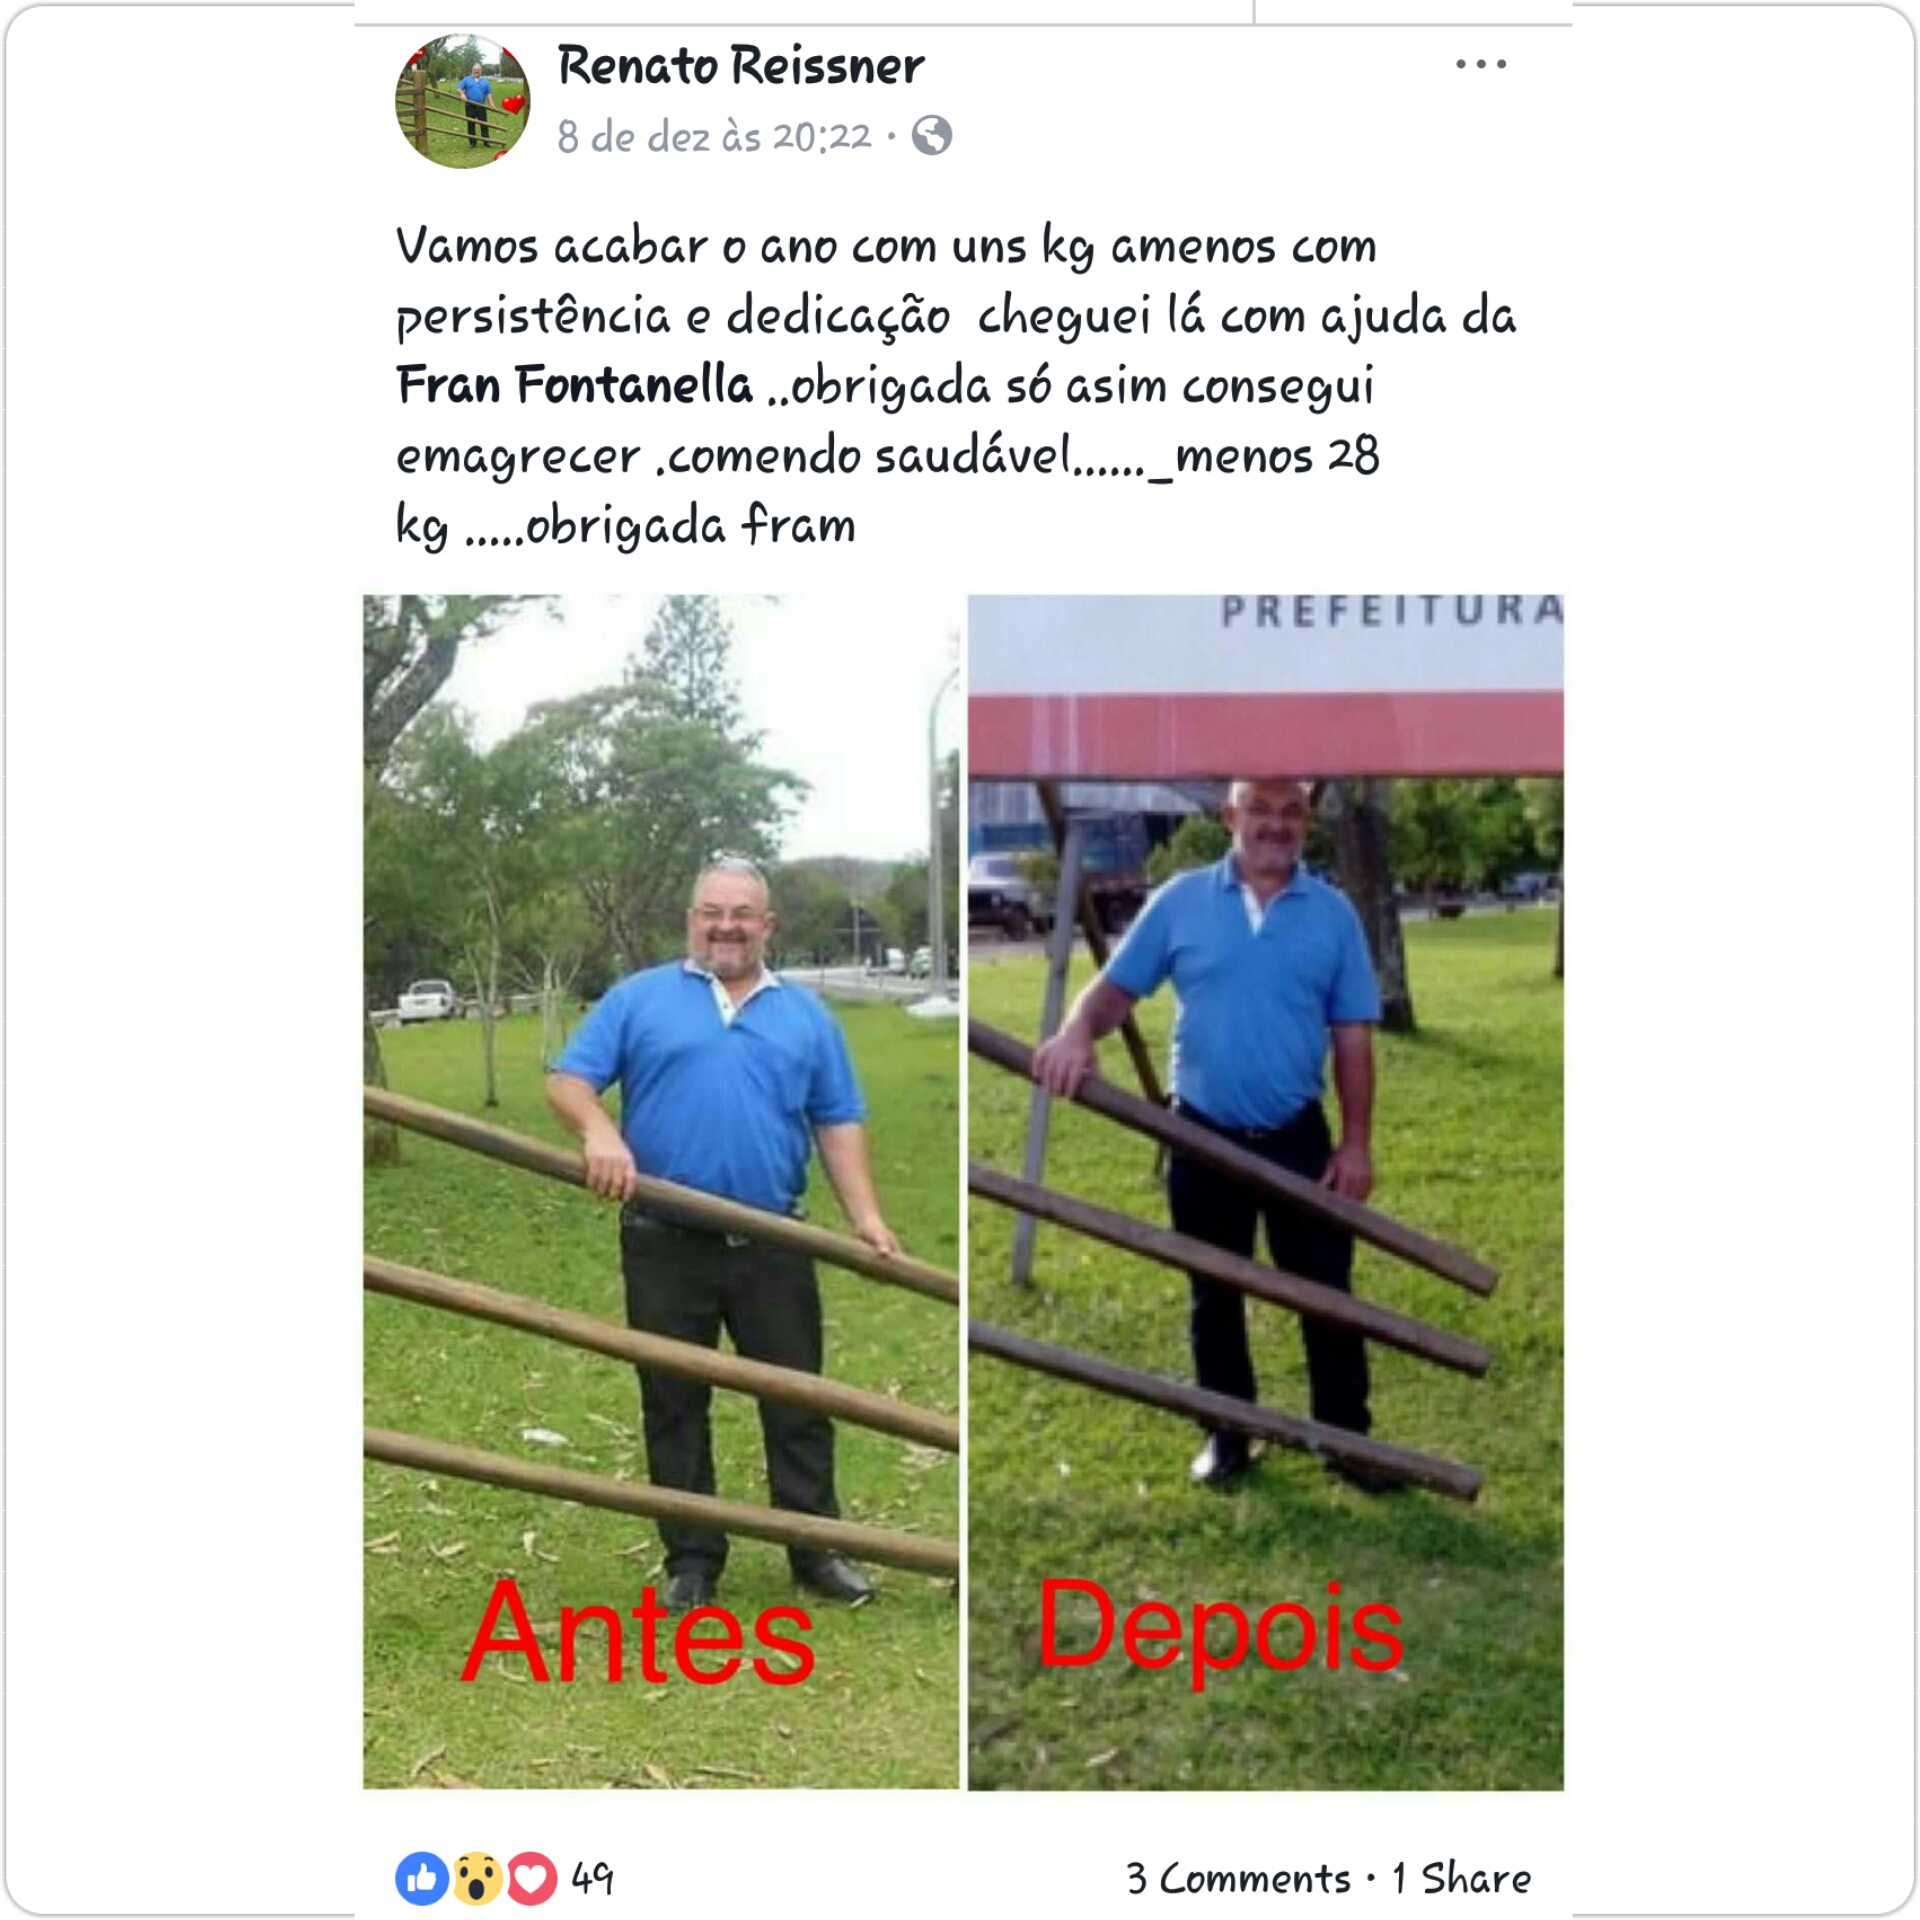The height and width of the screenshot is (1920, 1920).
Task: Click the post caption text
Action: click(956, 386)
